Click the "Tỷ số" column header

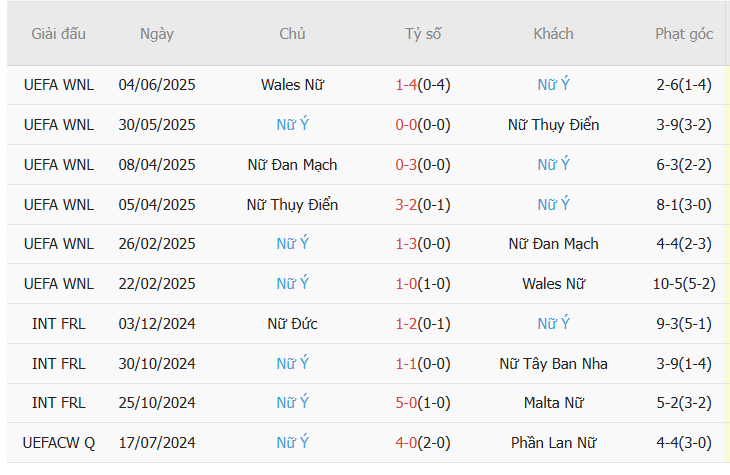click(x=423, y=34)
